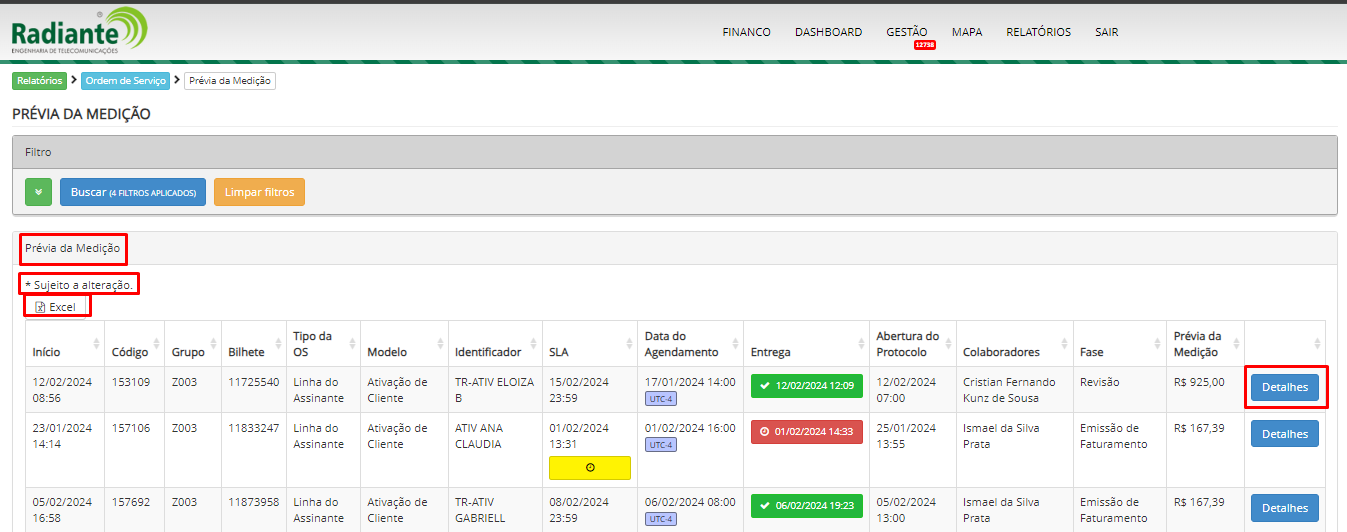Open the Dashboard menu item
The height and width of the screenshot is (532, 1347).
pos(828,32)
